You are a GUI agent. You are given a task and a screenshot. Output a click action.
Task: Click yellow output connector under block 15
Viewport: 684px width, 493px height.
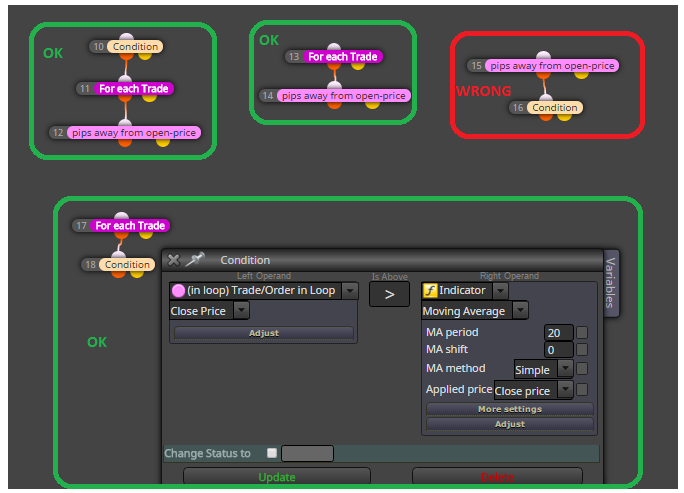coord(581,75)
